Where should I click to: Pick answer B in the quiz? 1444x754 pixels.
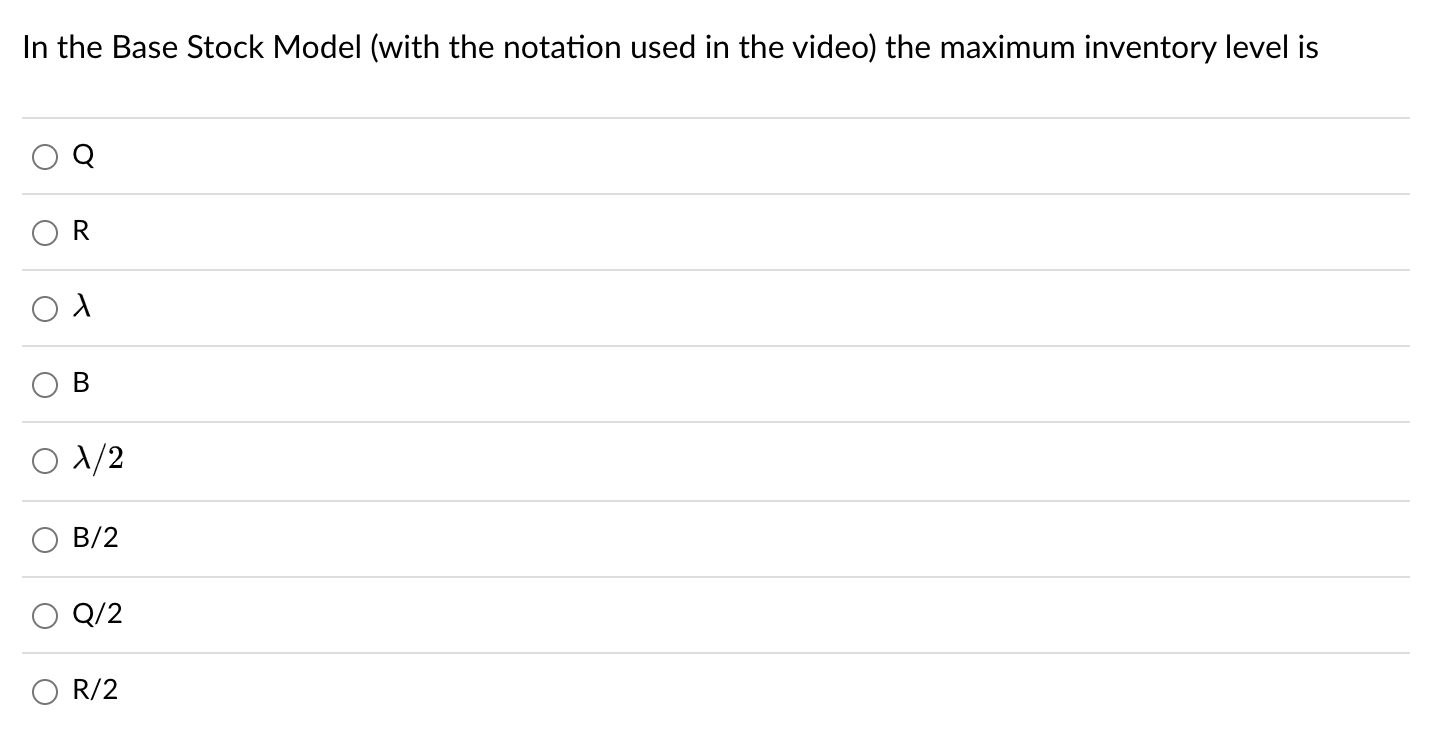[x=44, y=385]
